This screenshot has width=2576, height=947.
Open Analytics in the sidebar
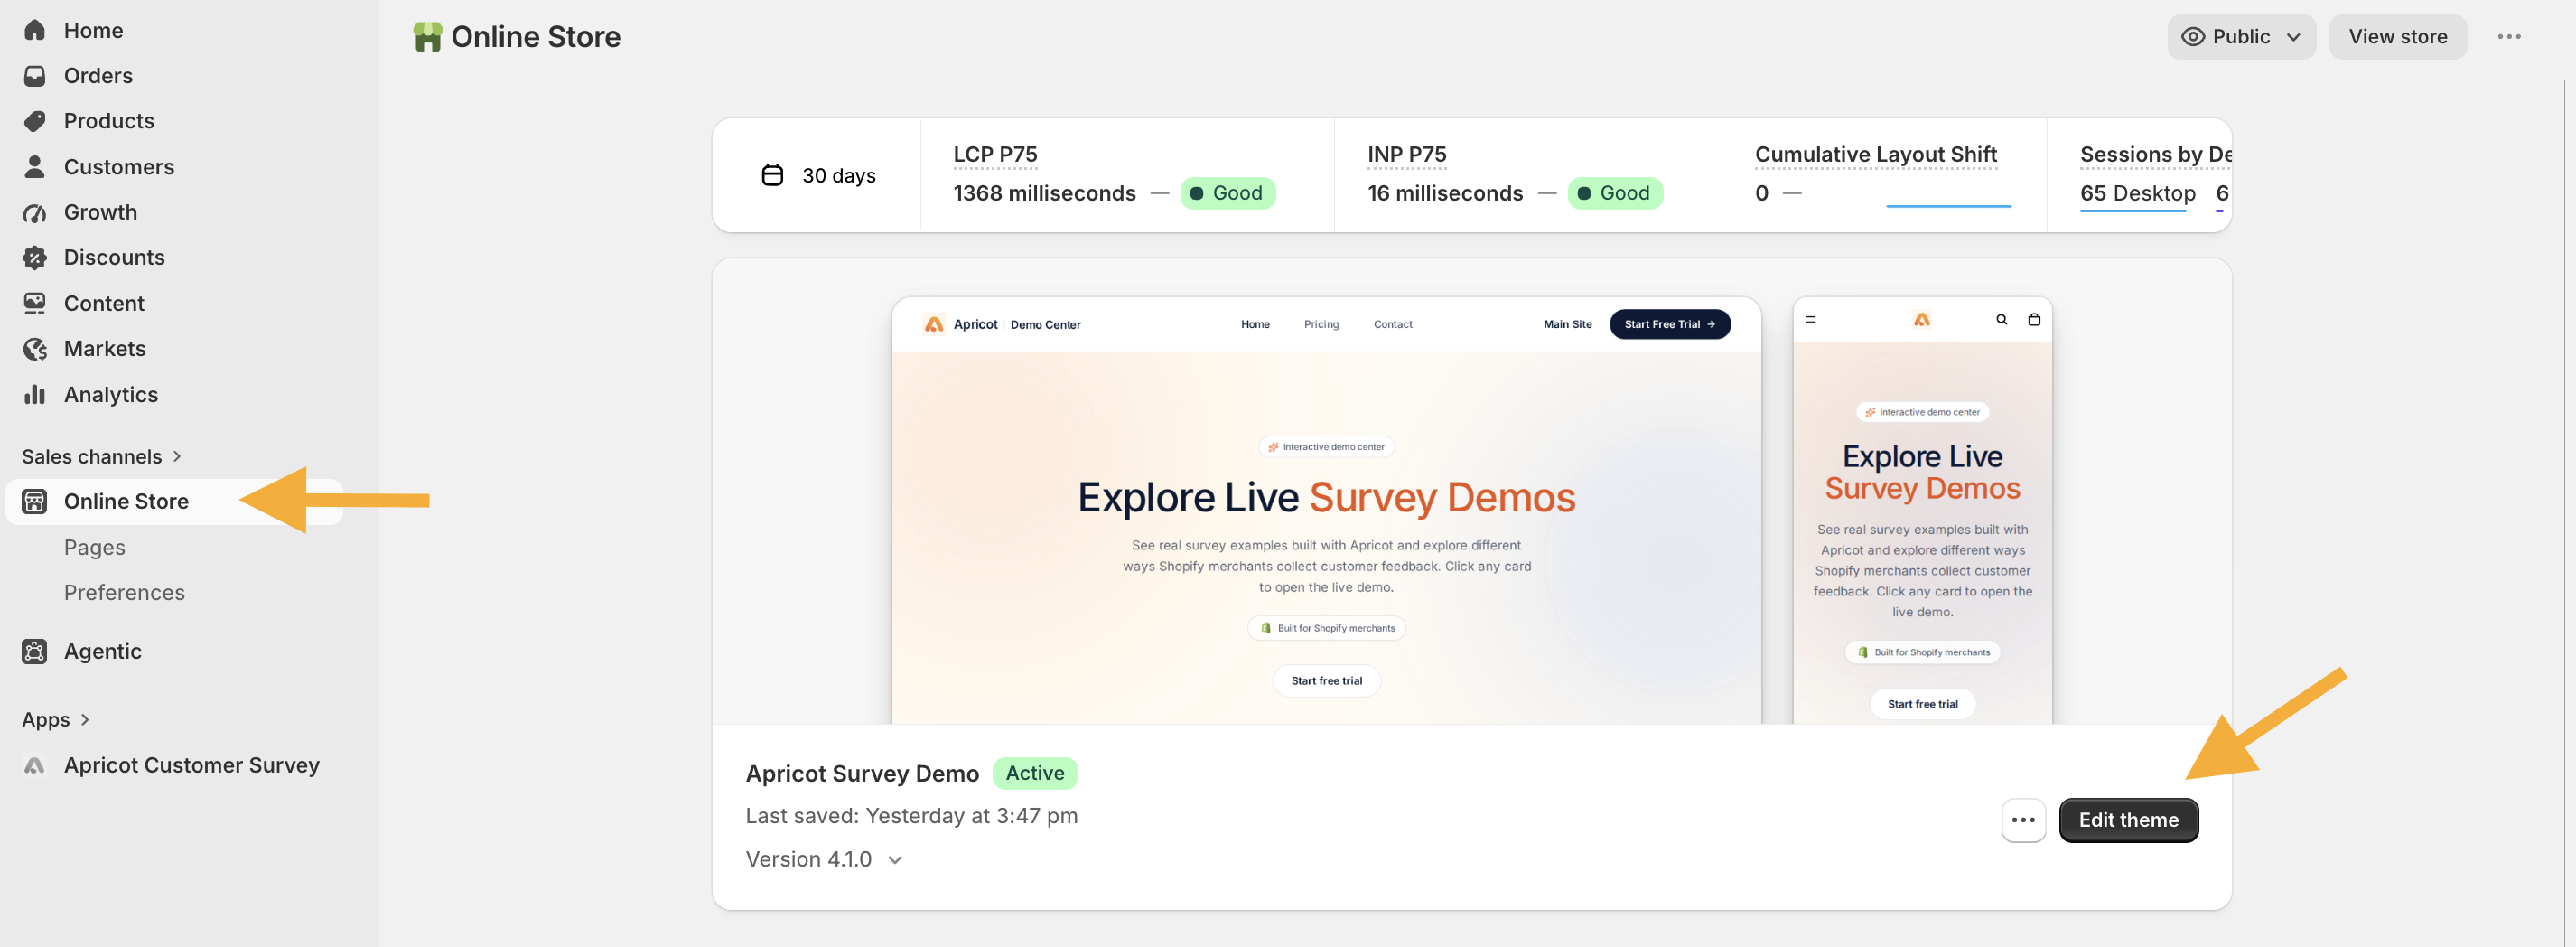(x=111, y=394)
